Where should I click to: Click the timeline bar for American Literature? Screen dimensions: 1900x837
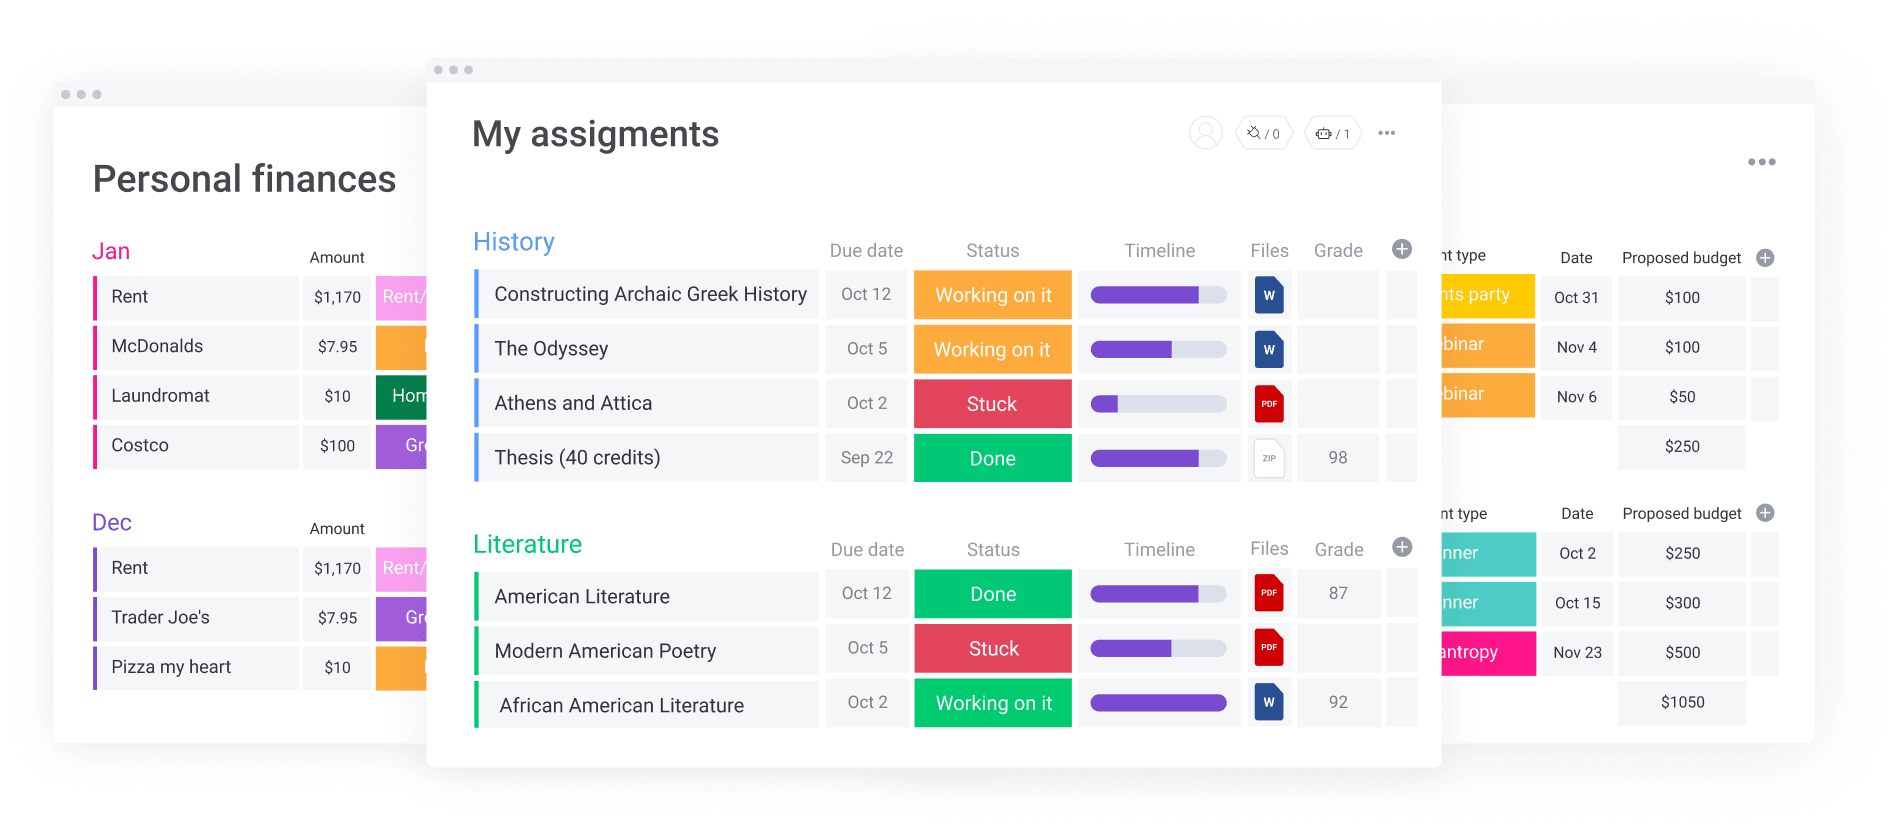pos(1159,594)
